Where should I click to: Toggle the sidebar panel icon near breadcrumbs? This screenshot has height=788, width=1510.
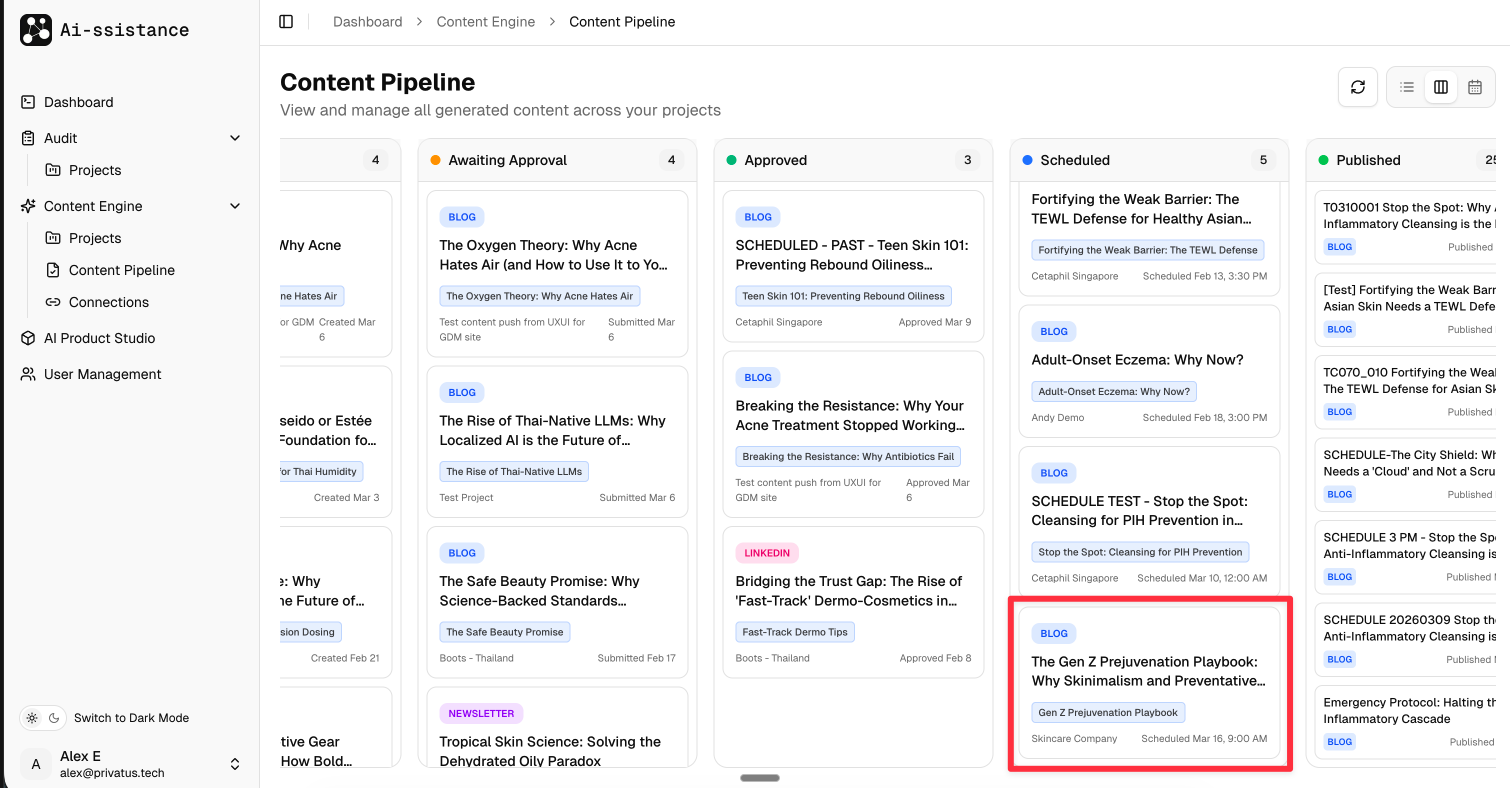(x=286, y=21)
